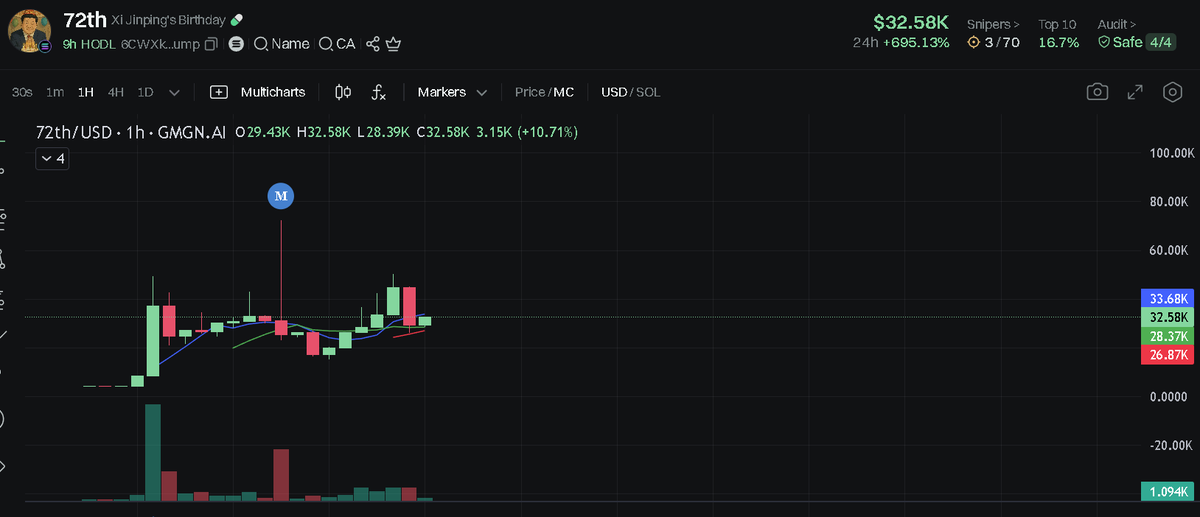Open the Audit details link
The height and width of the screenshot is (517, 1200).
(1117, 23)
